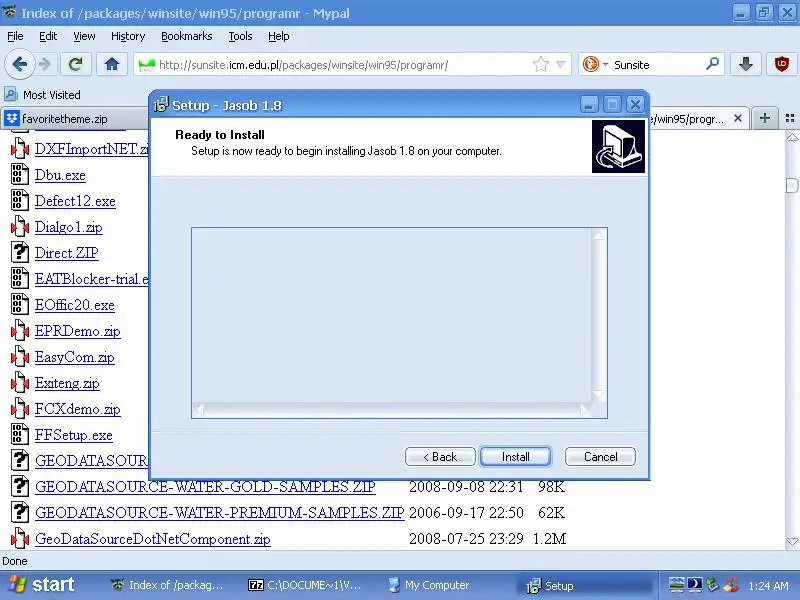Image resolution: width=800 pixels, height=600 pixels.
Task: Open the URL history dropdown arrow
Action: 561,65
